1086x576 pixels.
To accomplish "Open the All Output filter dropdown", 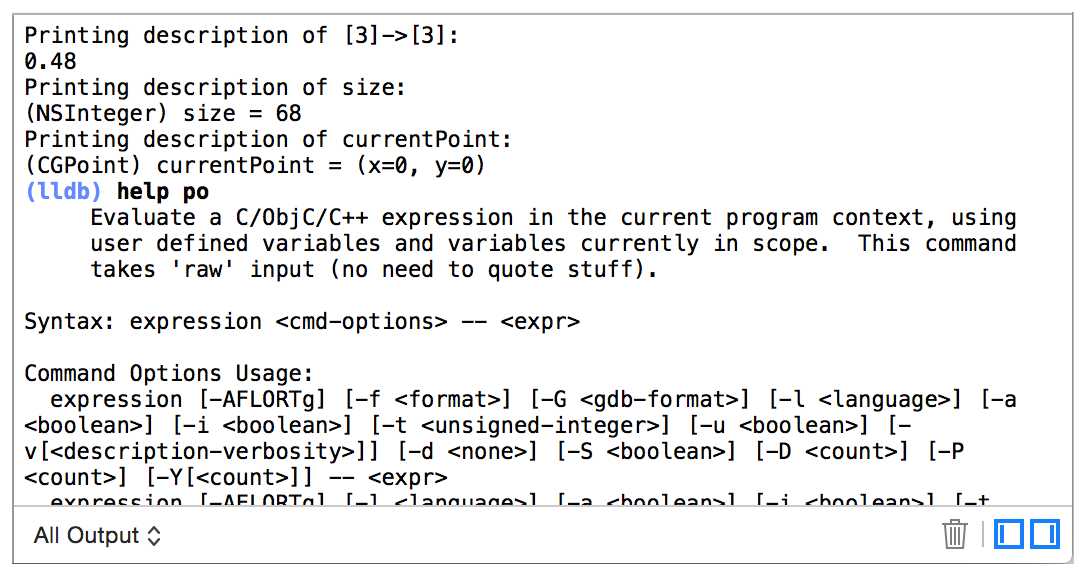I will 97,535.
